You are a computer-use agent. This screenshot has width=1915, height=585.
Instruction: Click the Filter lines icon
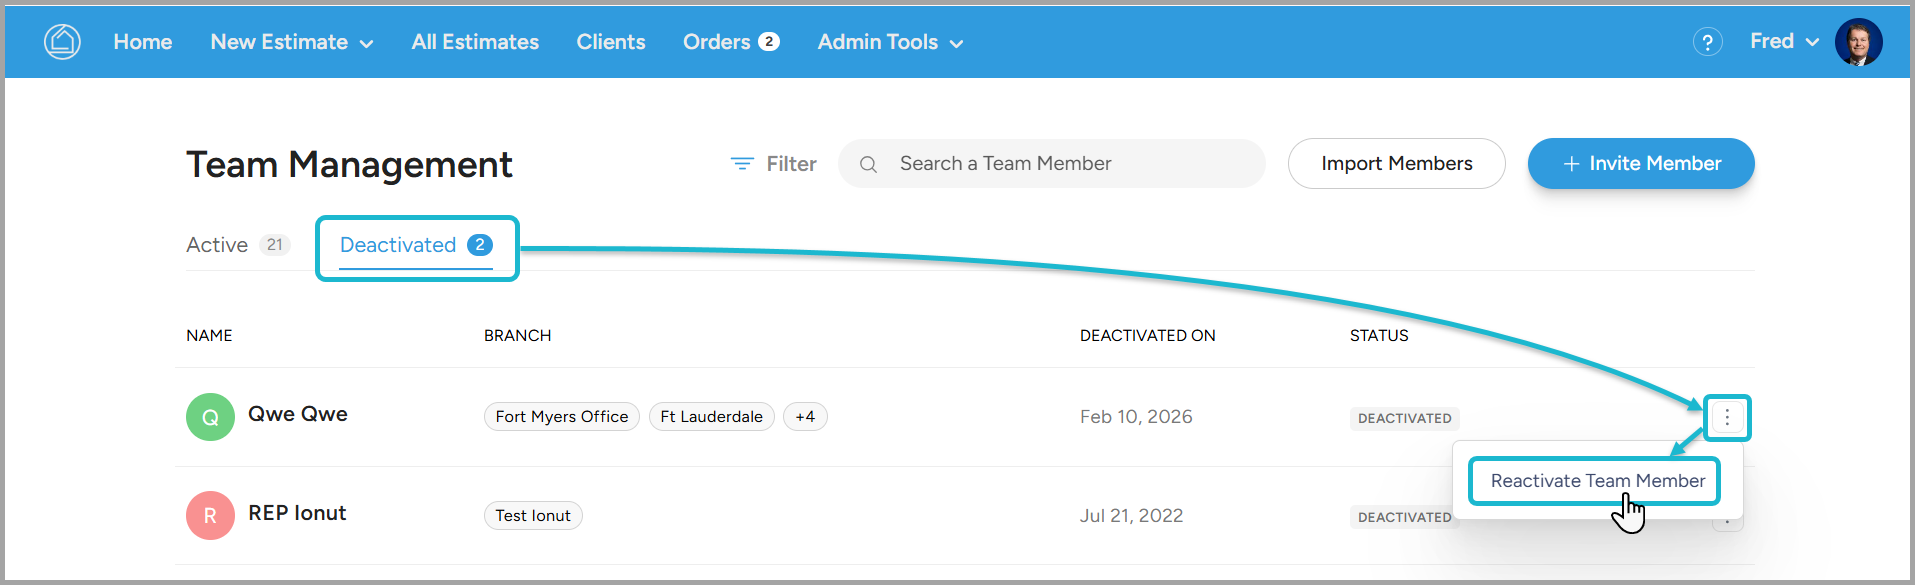tap(742, 164)
